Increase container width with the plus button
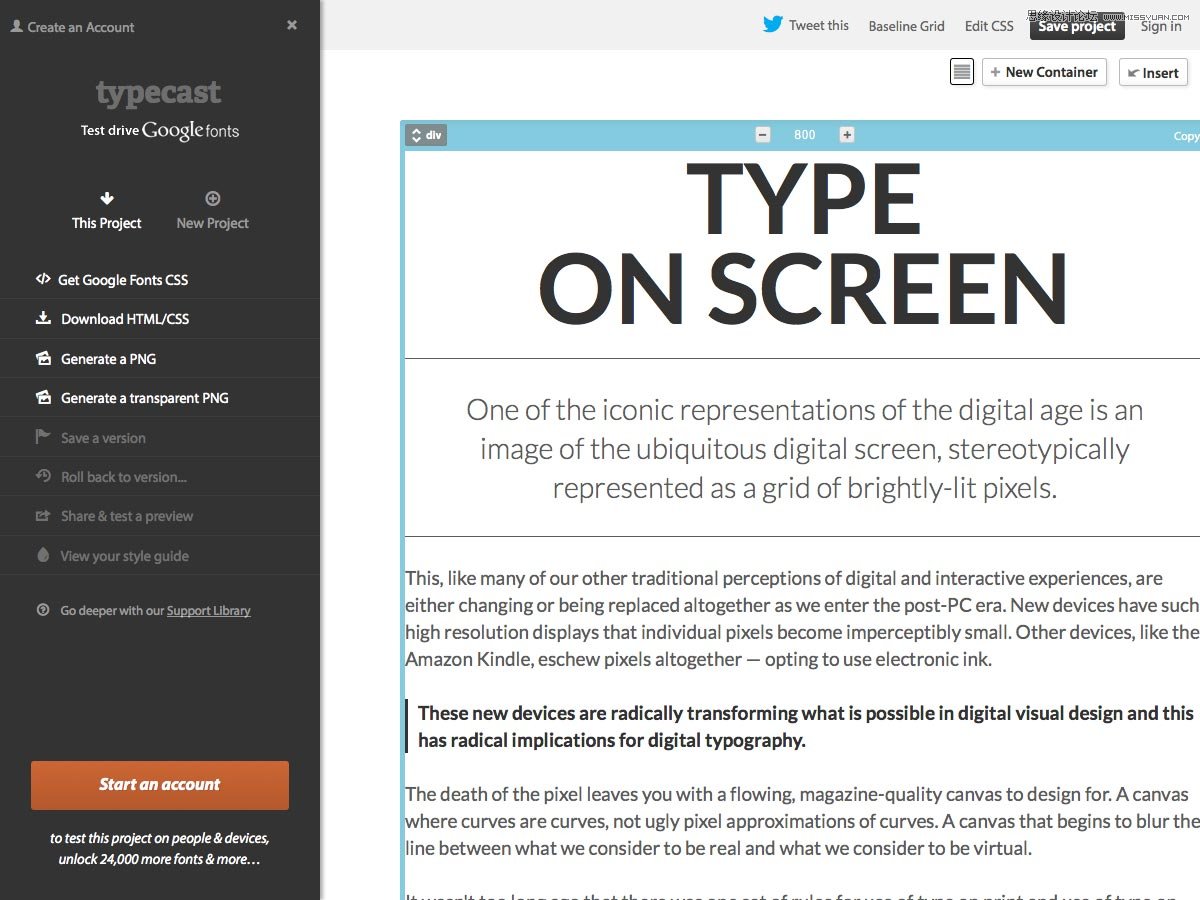Image resolution: width=1200 pixels, height=900 pixels. coord(847,135)
